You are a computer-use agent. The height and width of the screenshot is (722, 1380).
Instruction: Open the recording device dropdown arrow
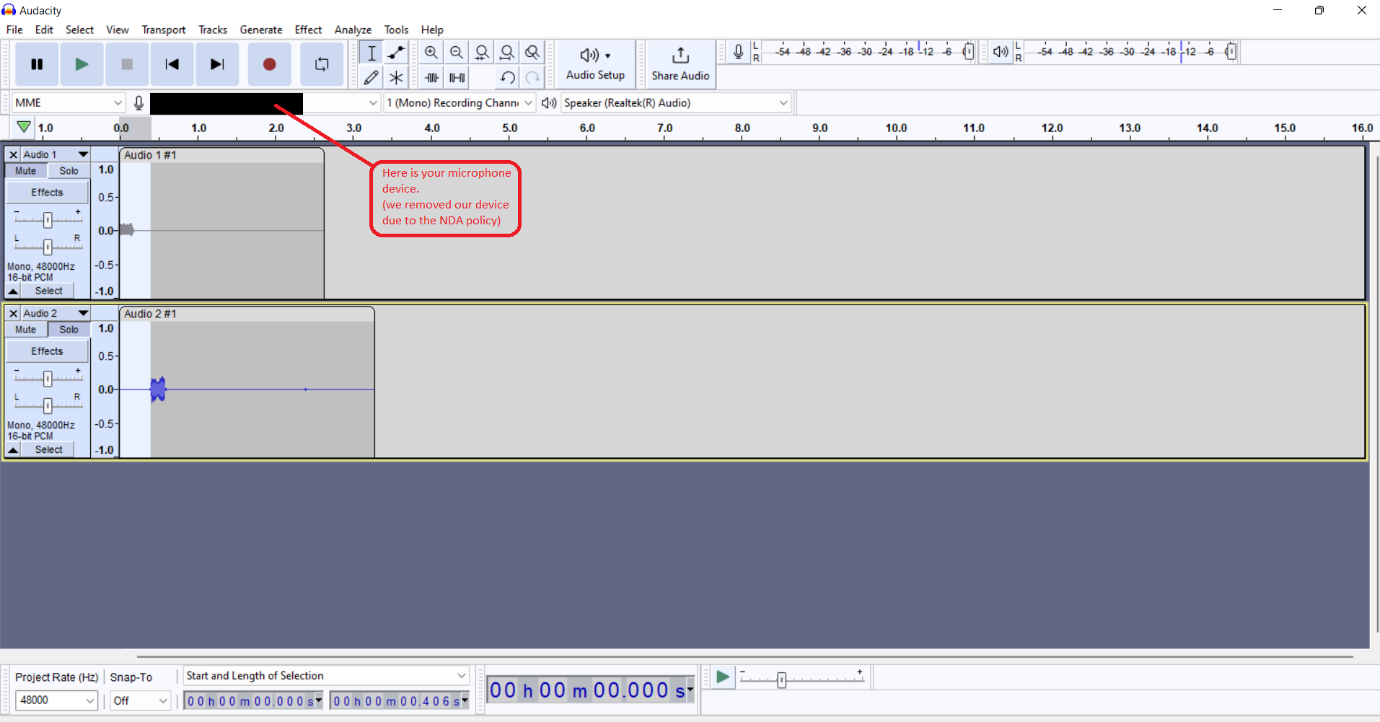[373, 103]
